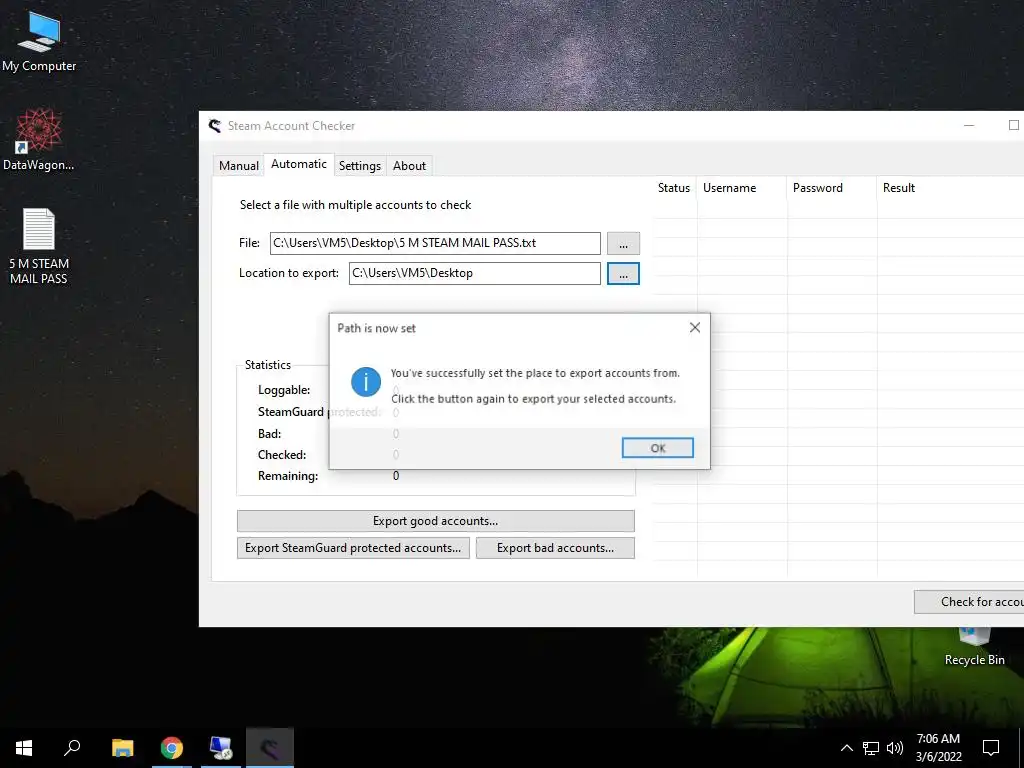This screenshot has height=768, width=1024.
Task: Open taskbar search
Action: click(x=72, y=748)
